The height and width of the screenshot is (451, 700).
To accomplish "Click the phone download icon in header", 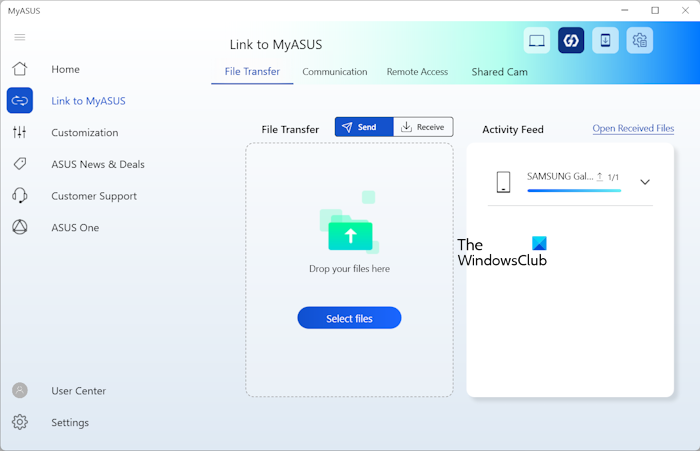I will [605, 41].
